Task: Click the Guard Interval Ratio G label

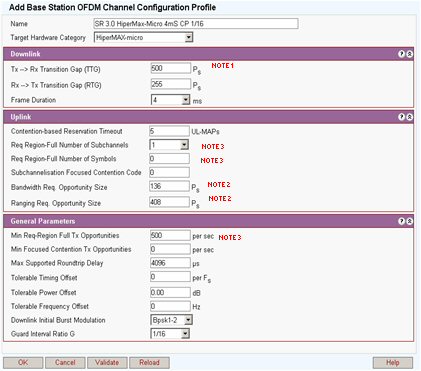Action: coord(43,334)
